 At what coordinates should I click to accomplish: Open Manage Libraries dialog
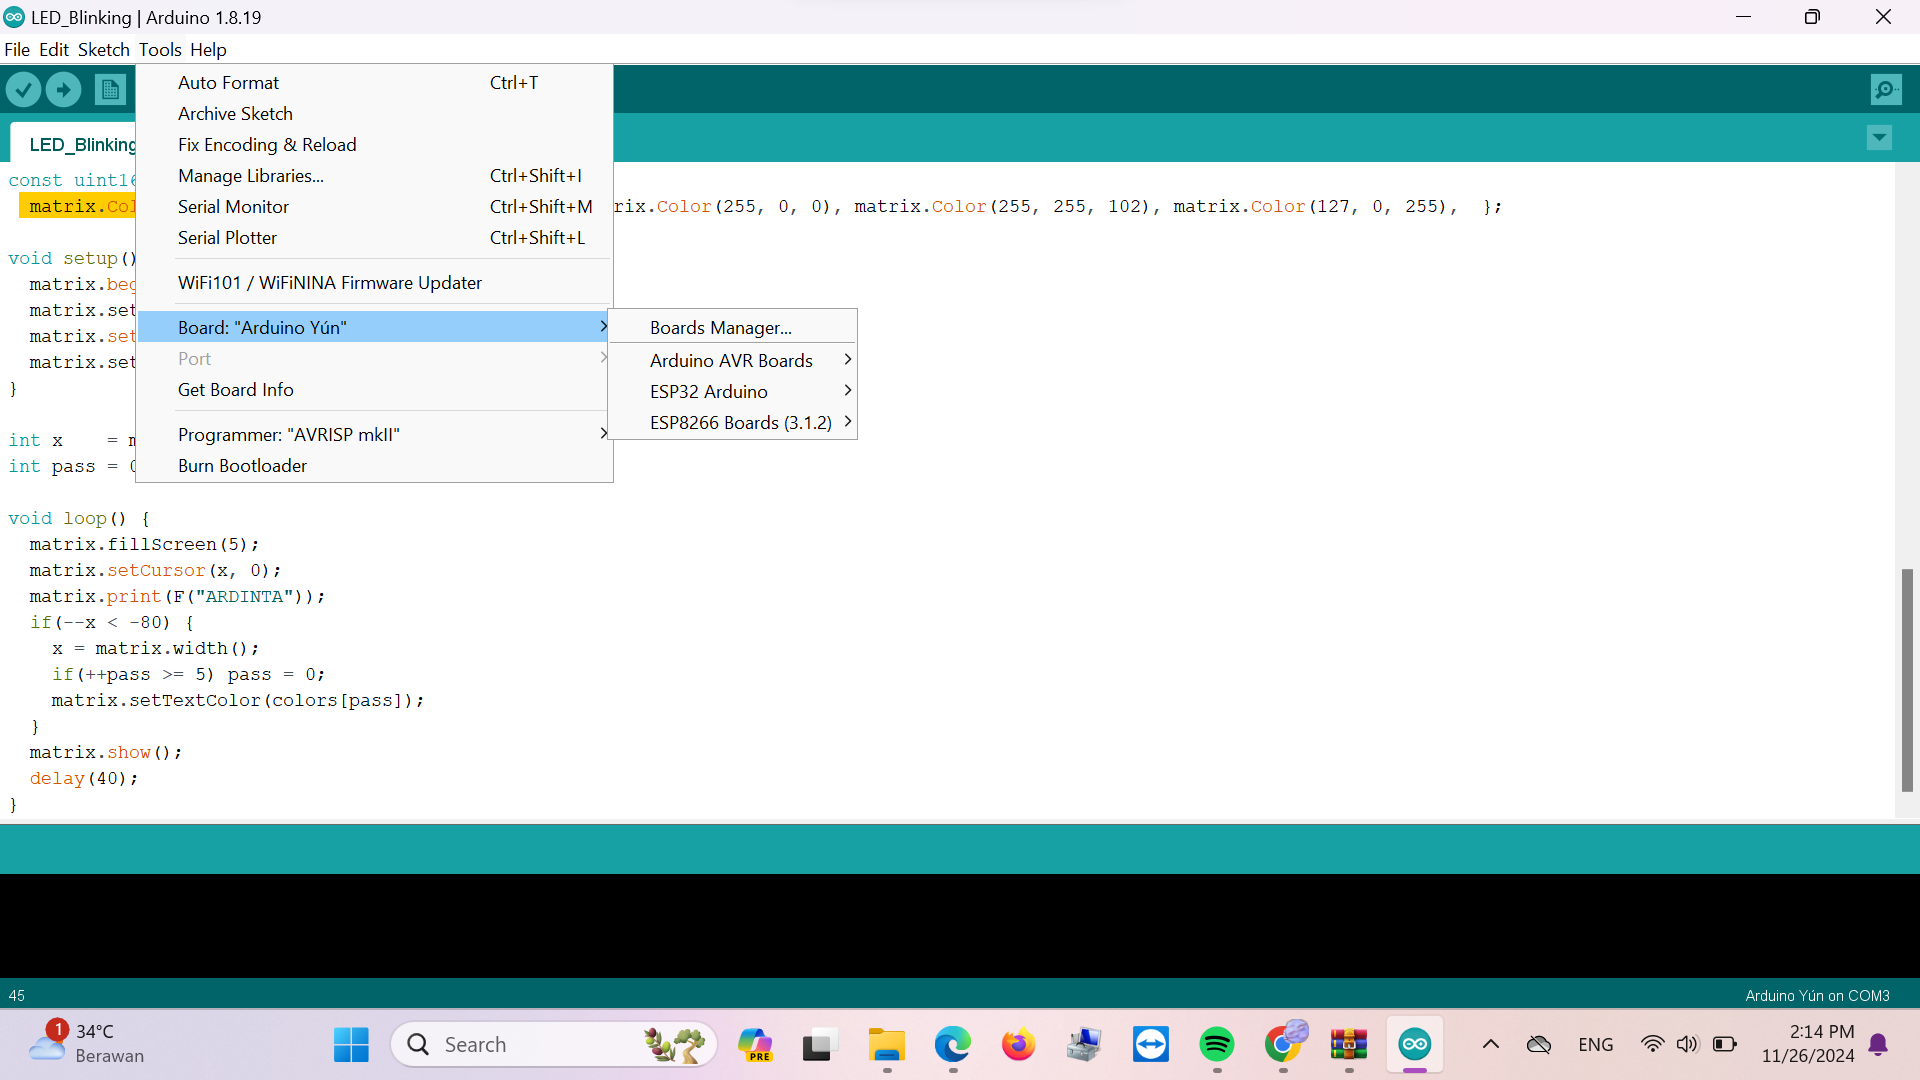[252, 175]
